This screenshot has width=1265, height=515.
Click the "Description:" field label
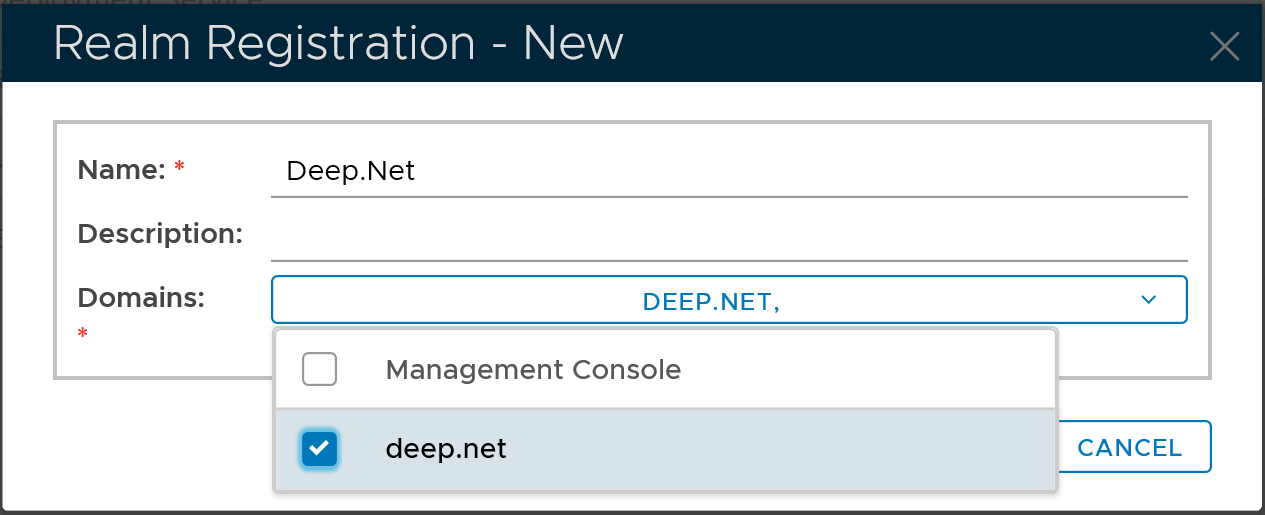coord(160,234)
